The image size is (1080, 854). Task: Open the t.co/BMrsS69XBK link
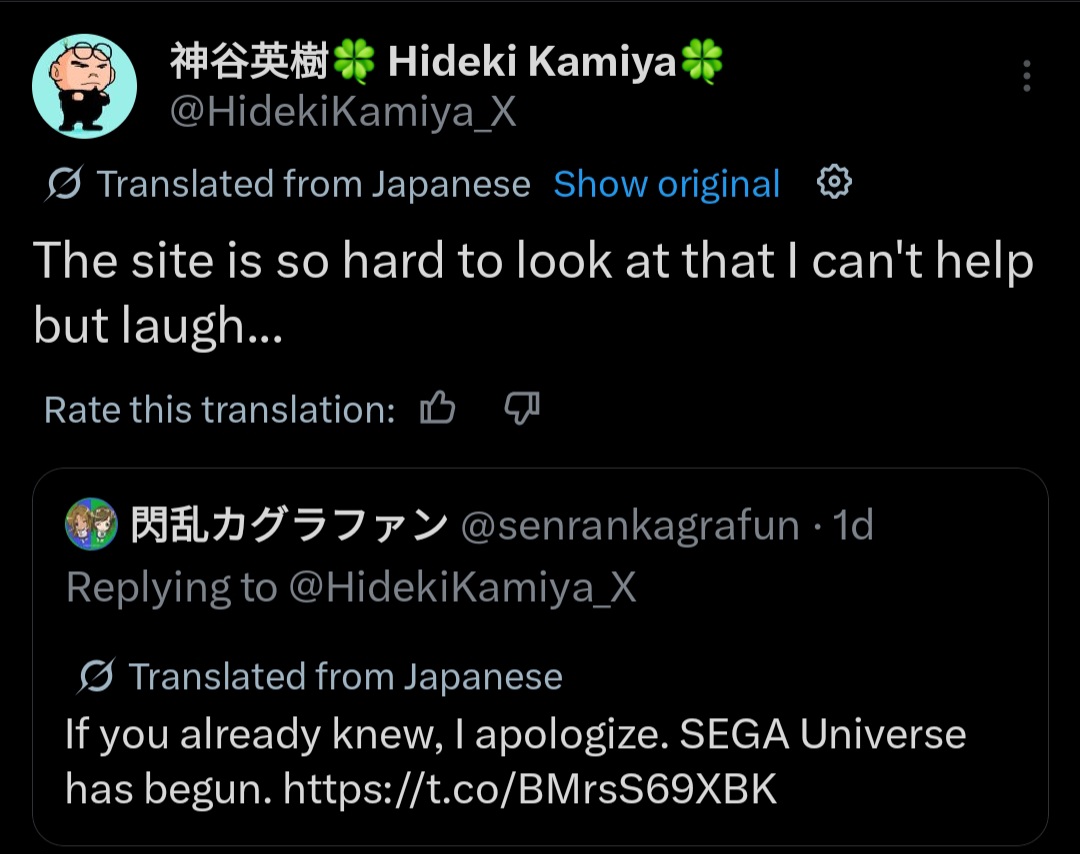click(530, 789)
